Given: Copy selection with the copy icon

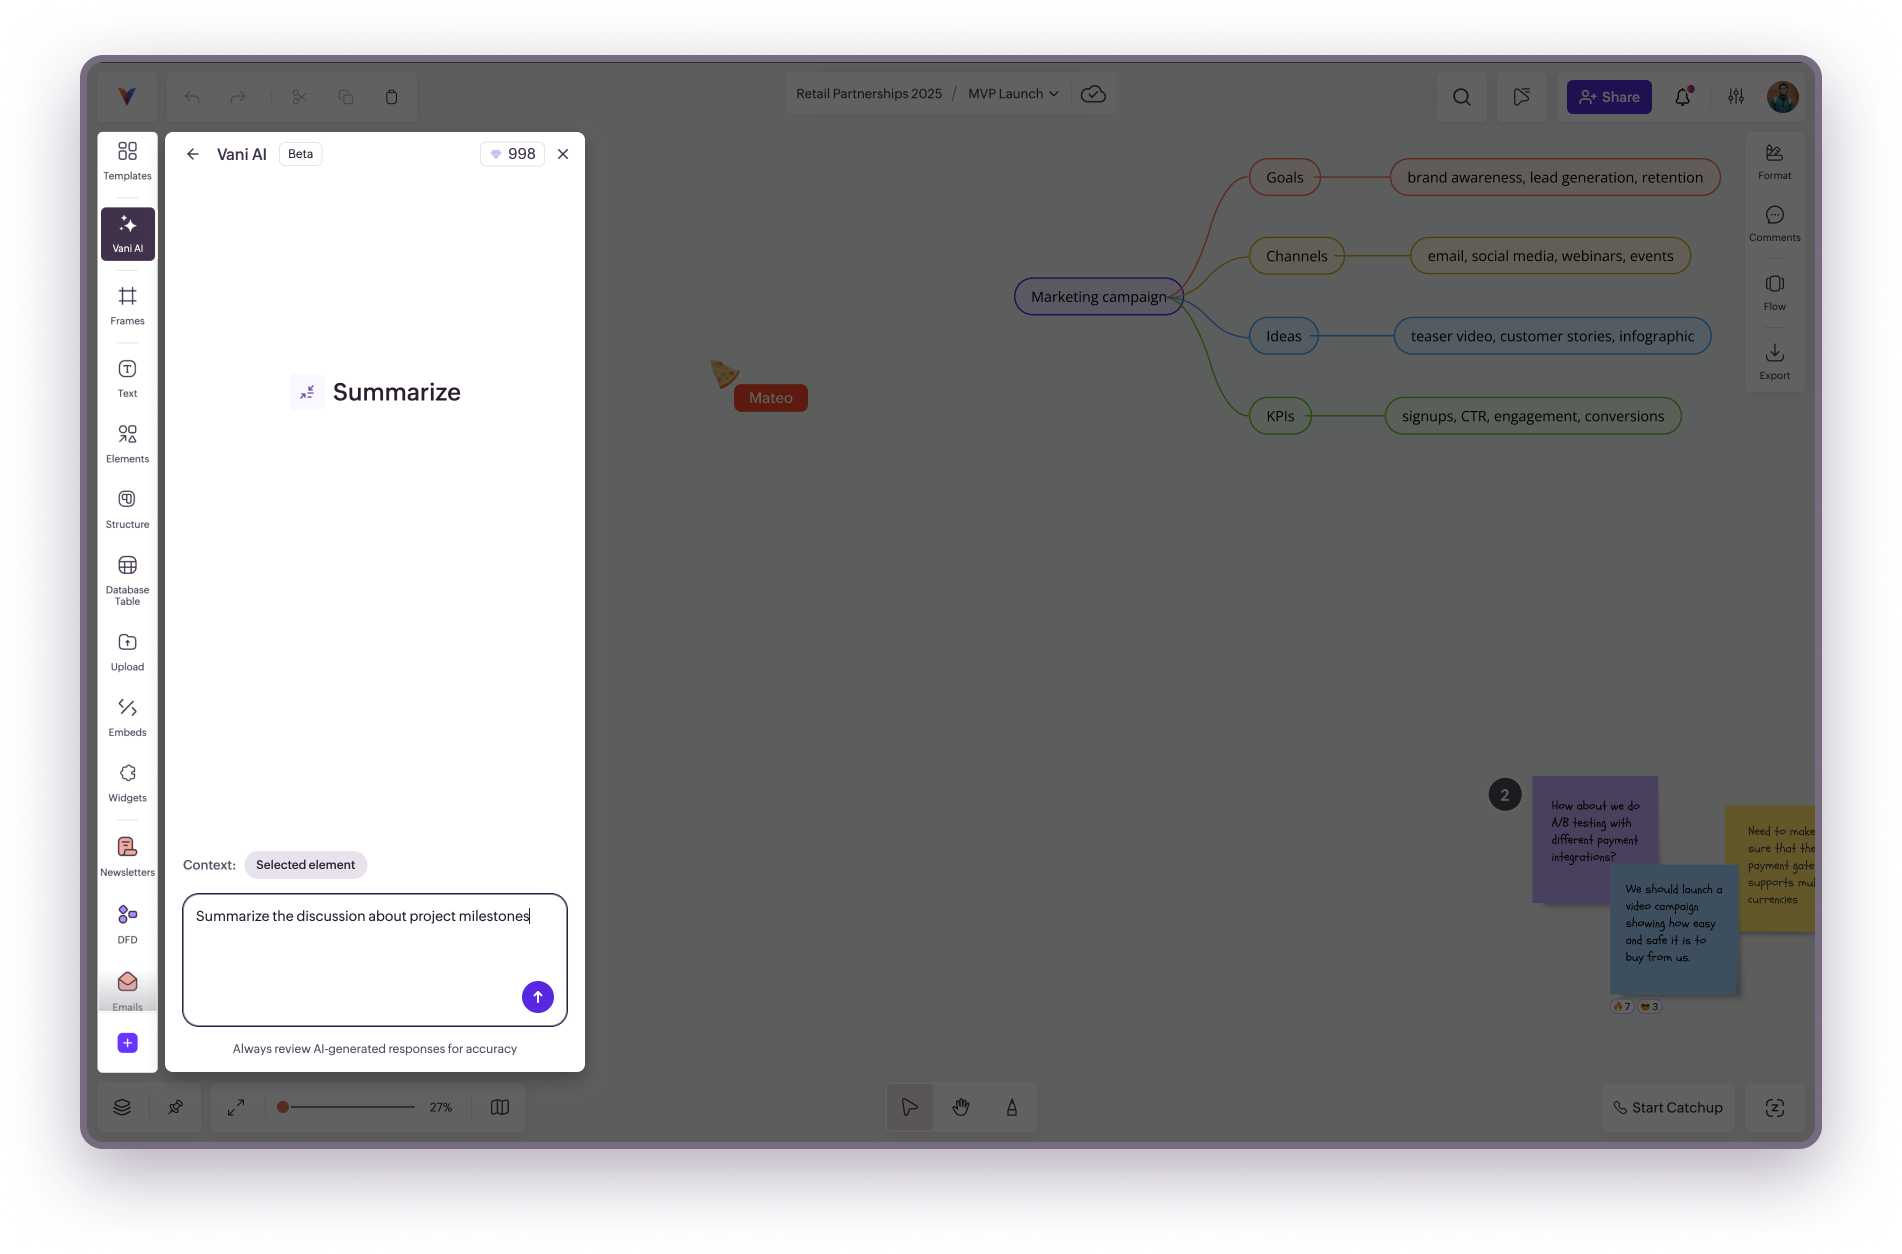Looking at the screenshot, I should tap(346, 97).
